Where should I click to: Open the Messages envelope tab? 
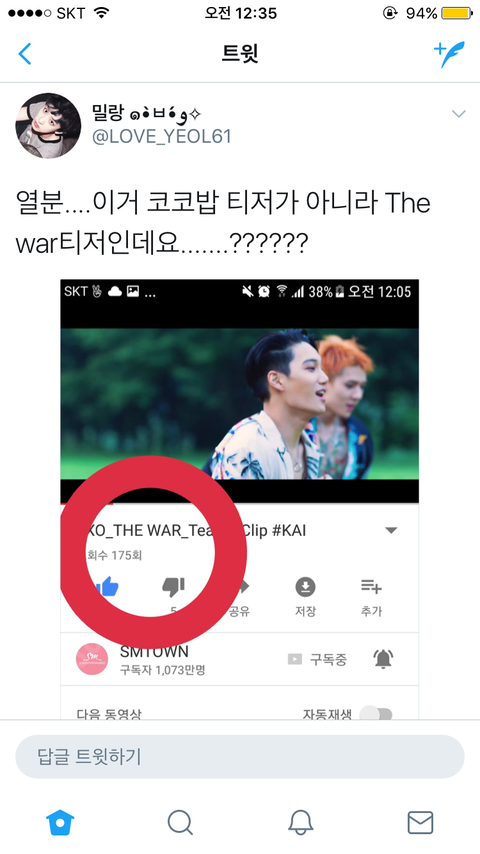click(420, 822)
